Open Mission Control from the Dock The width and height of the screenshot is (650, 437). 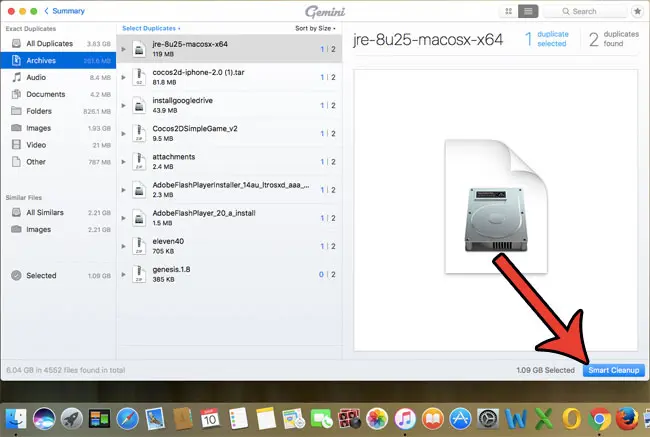pyautogui.click(x=99, y=419)
